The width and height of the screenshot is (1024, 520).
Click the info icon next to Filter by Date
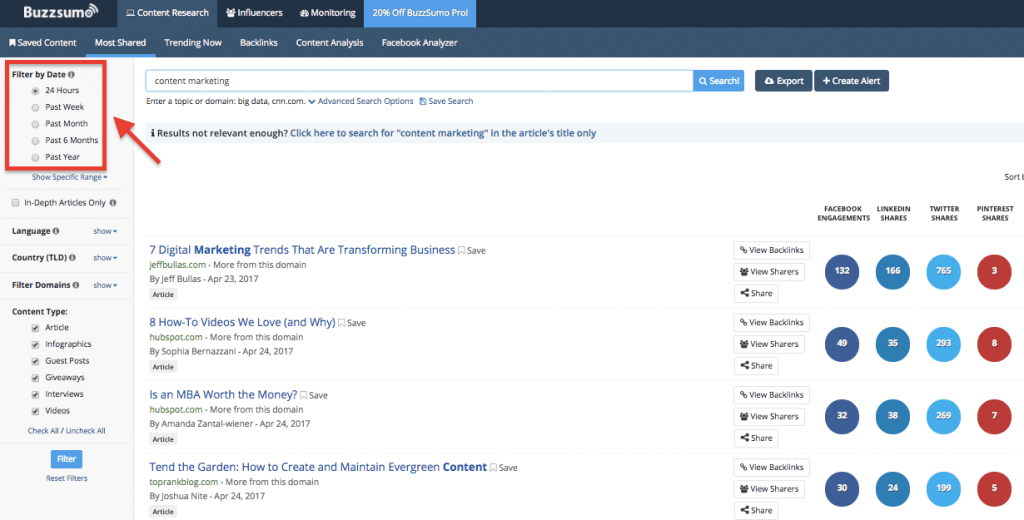click(71, 74)
